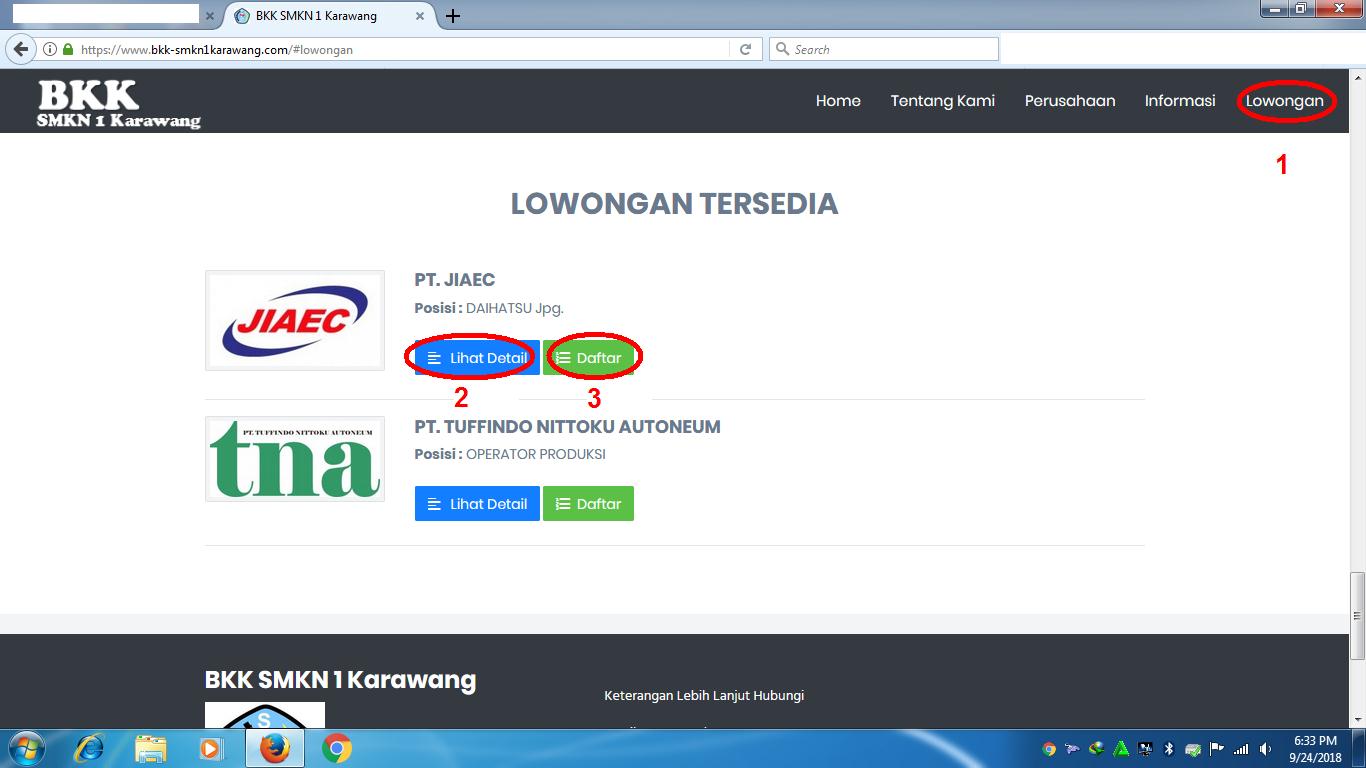View details for PT. JIAEC vacancy

pyautogui.click(x=477, y=358)
